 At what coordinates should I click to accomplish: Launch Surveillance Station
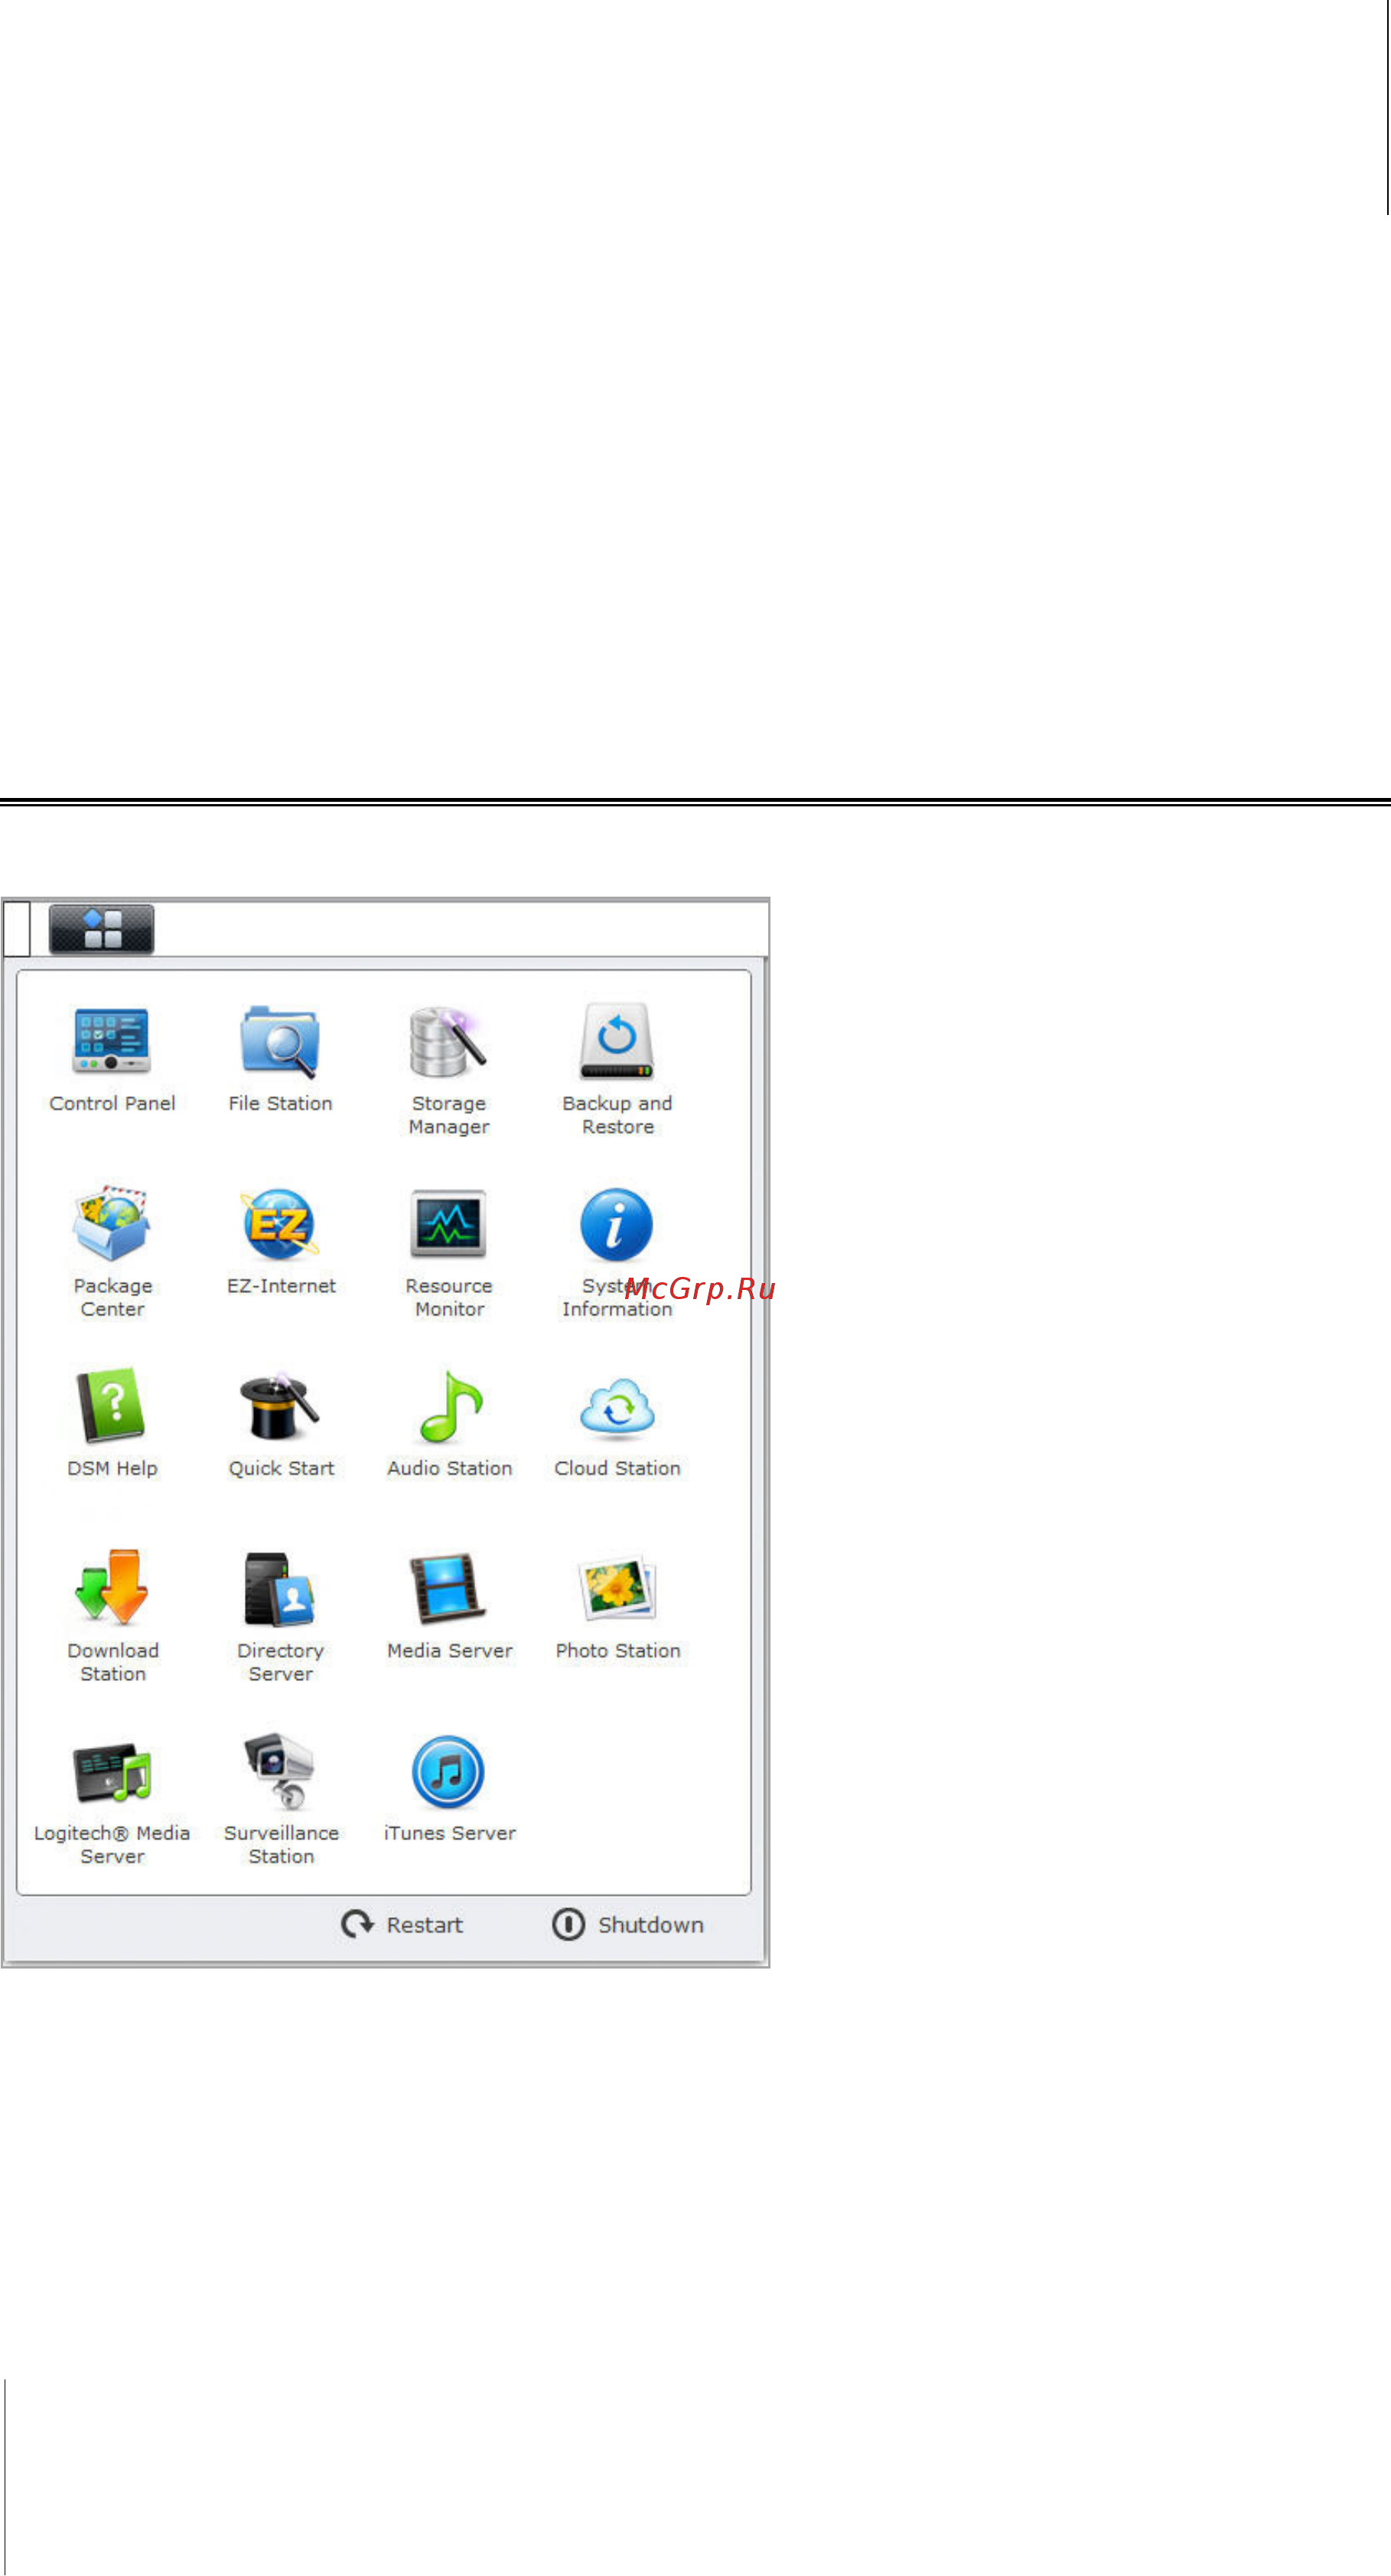click(280, 1772)
